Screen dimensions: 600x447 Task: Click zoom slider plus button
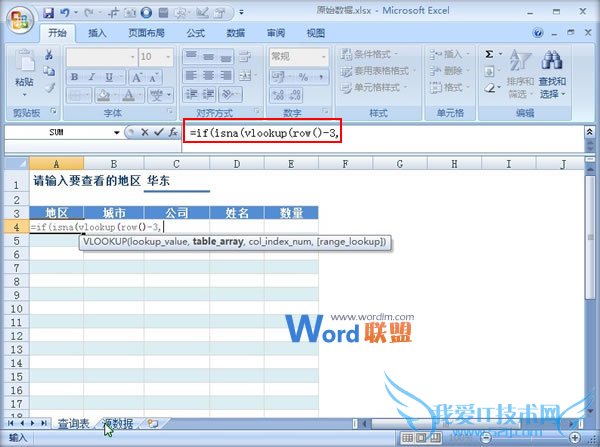[575, 437]
